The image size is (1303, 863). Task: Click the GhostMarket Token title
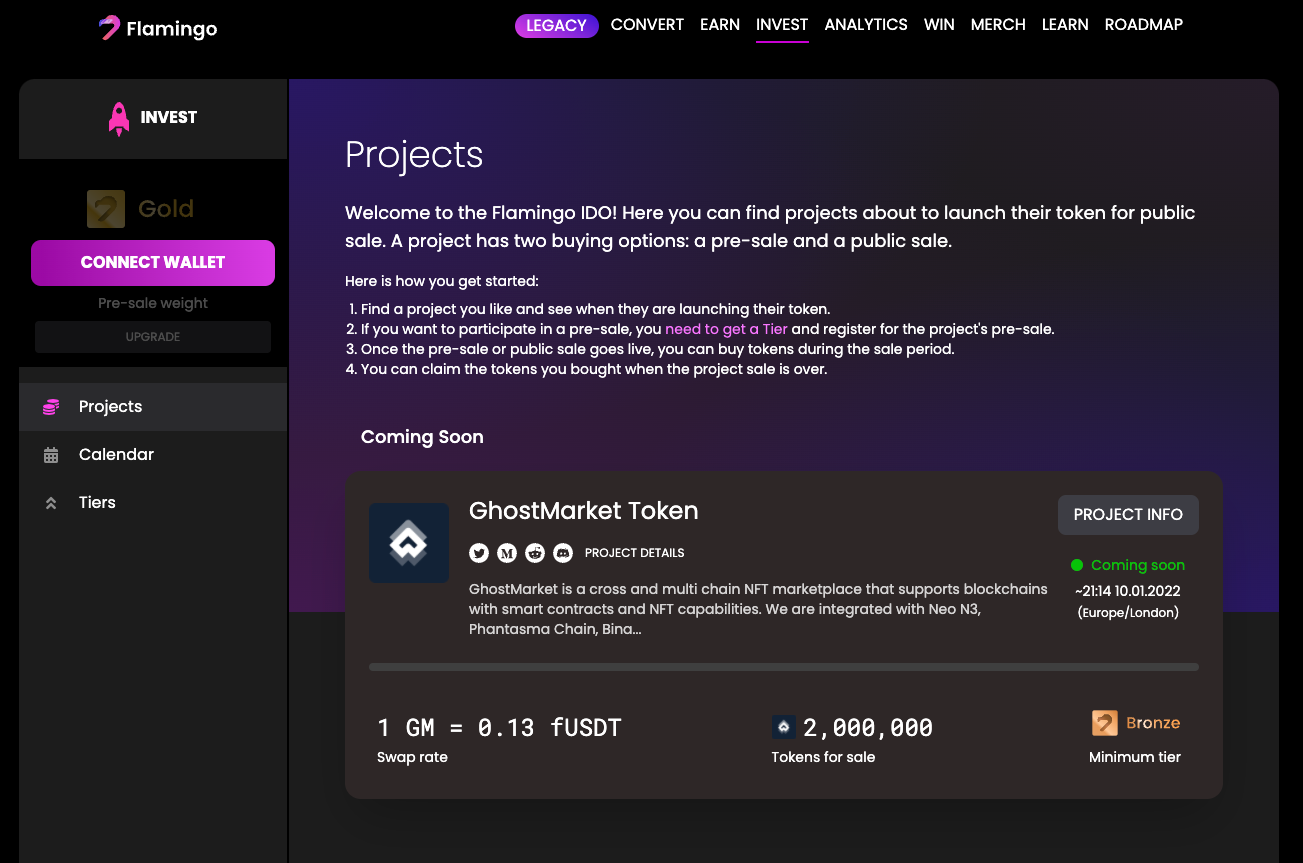point(584,511)
